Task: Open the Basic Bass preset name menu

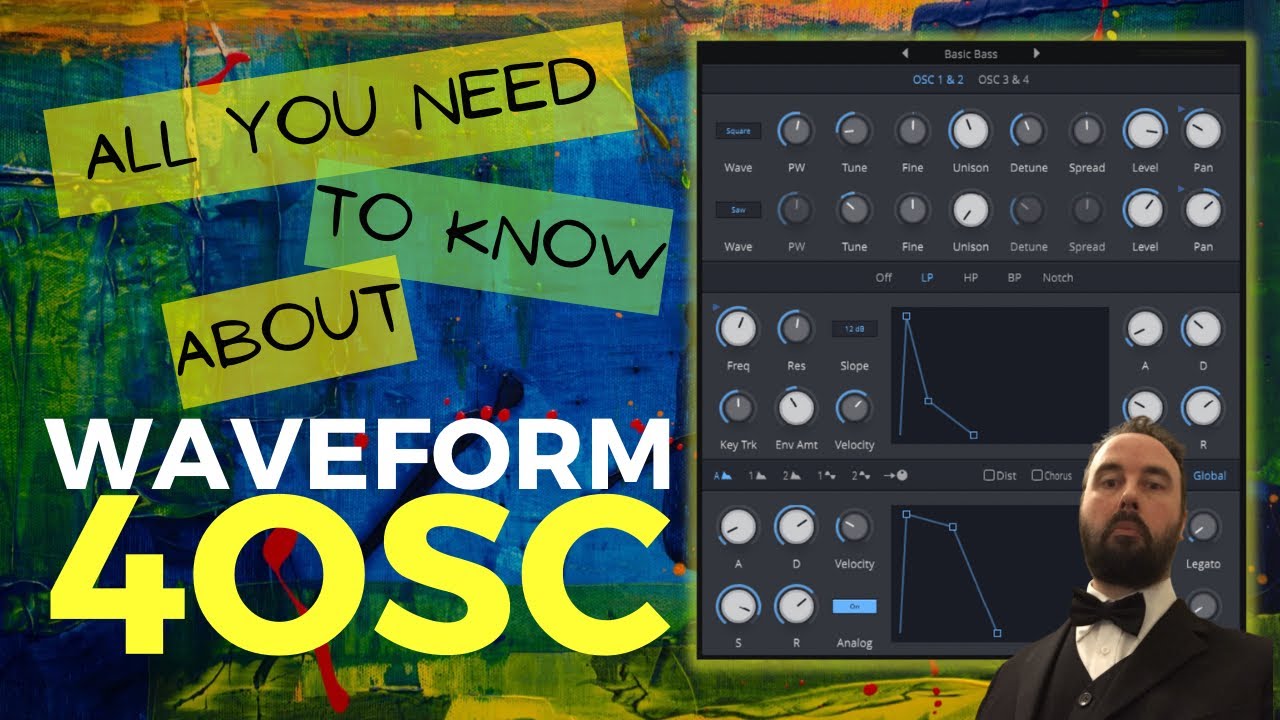Action: click(970, 54)
